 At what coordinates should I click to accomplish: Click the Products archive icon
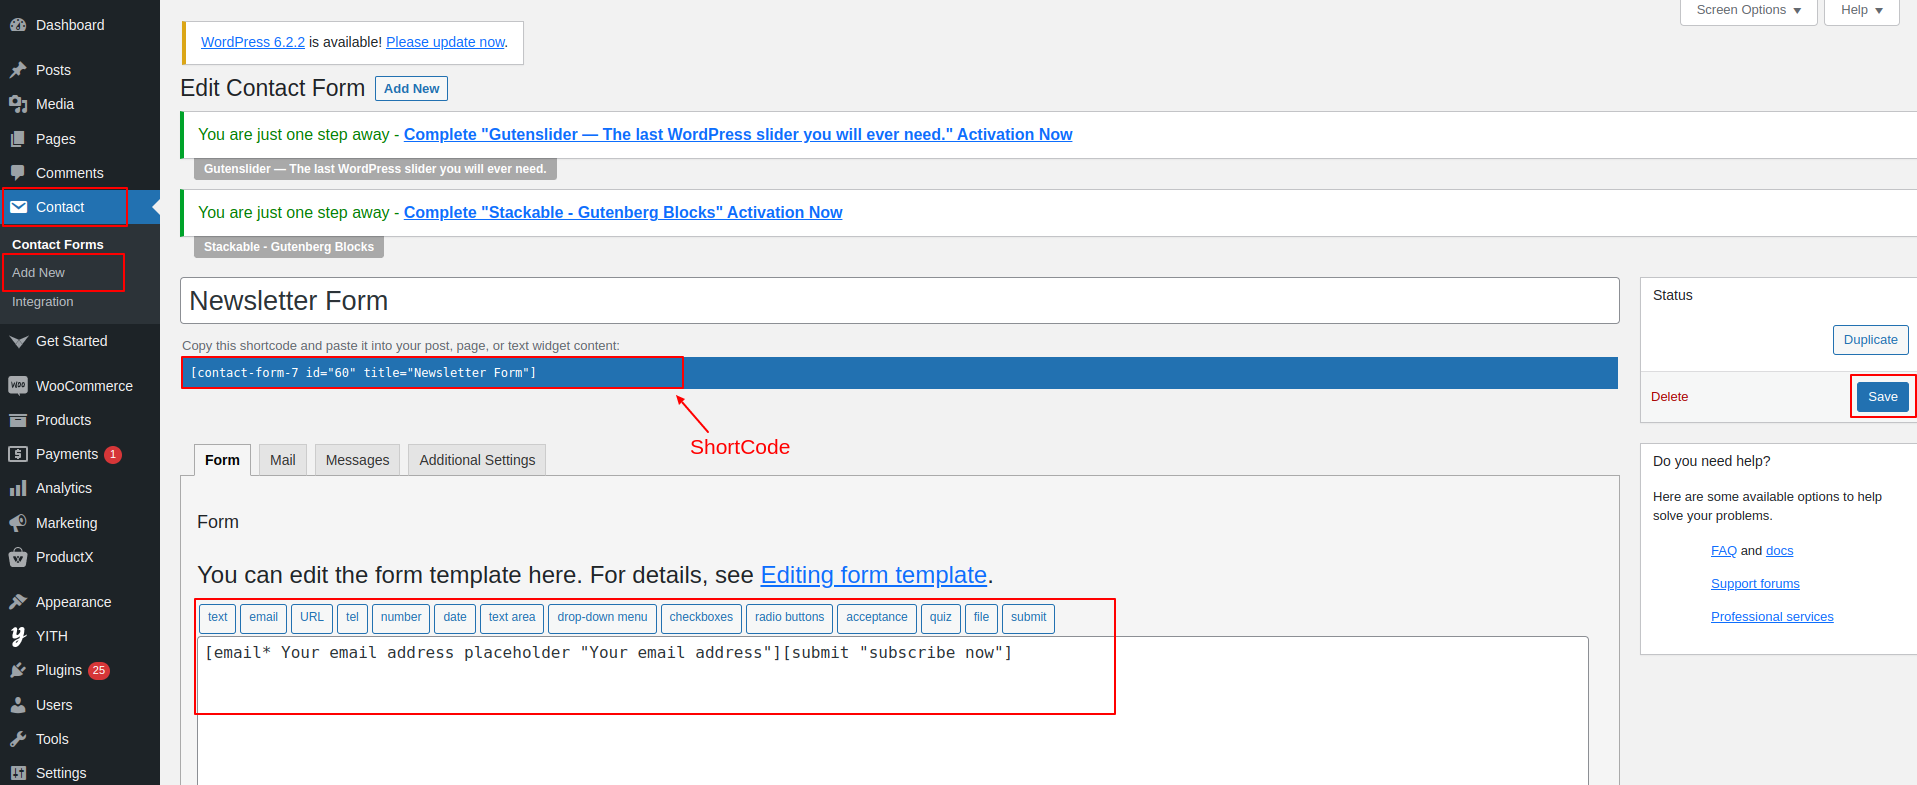click(x=18, y=420)
